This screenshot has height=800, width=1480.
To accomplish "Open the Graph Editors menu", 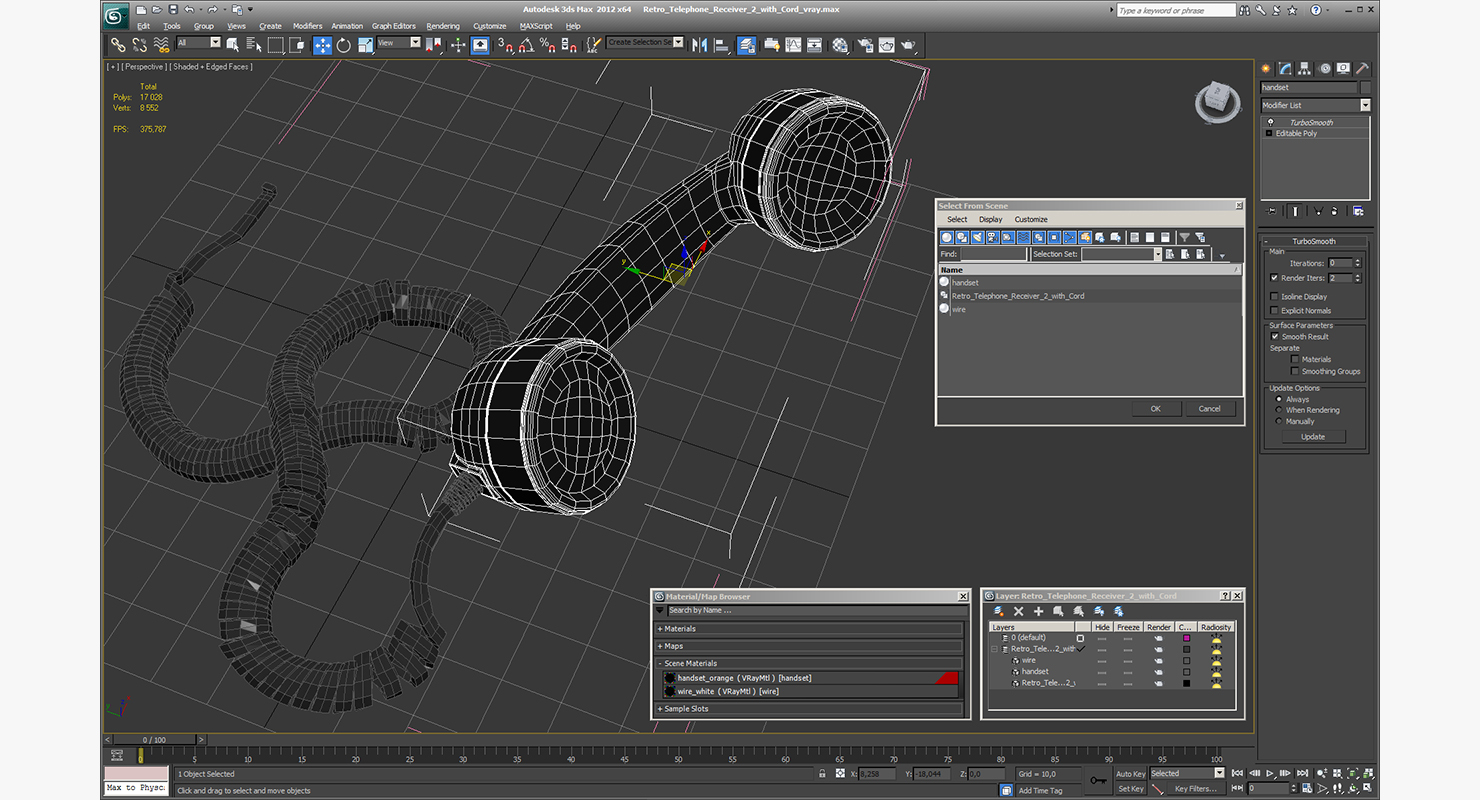I will coord(393,26).
